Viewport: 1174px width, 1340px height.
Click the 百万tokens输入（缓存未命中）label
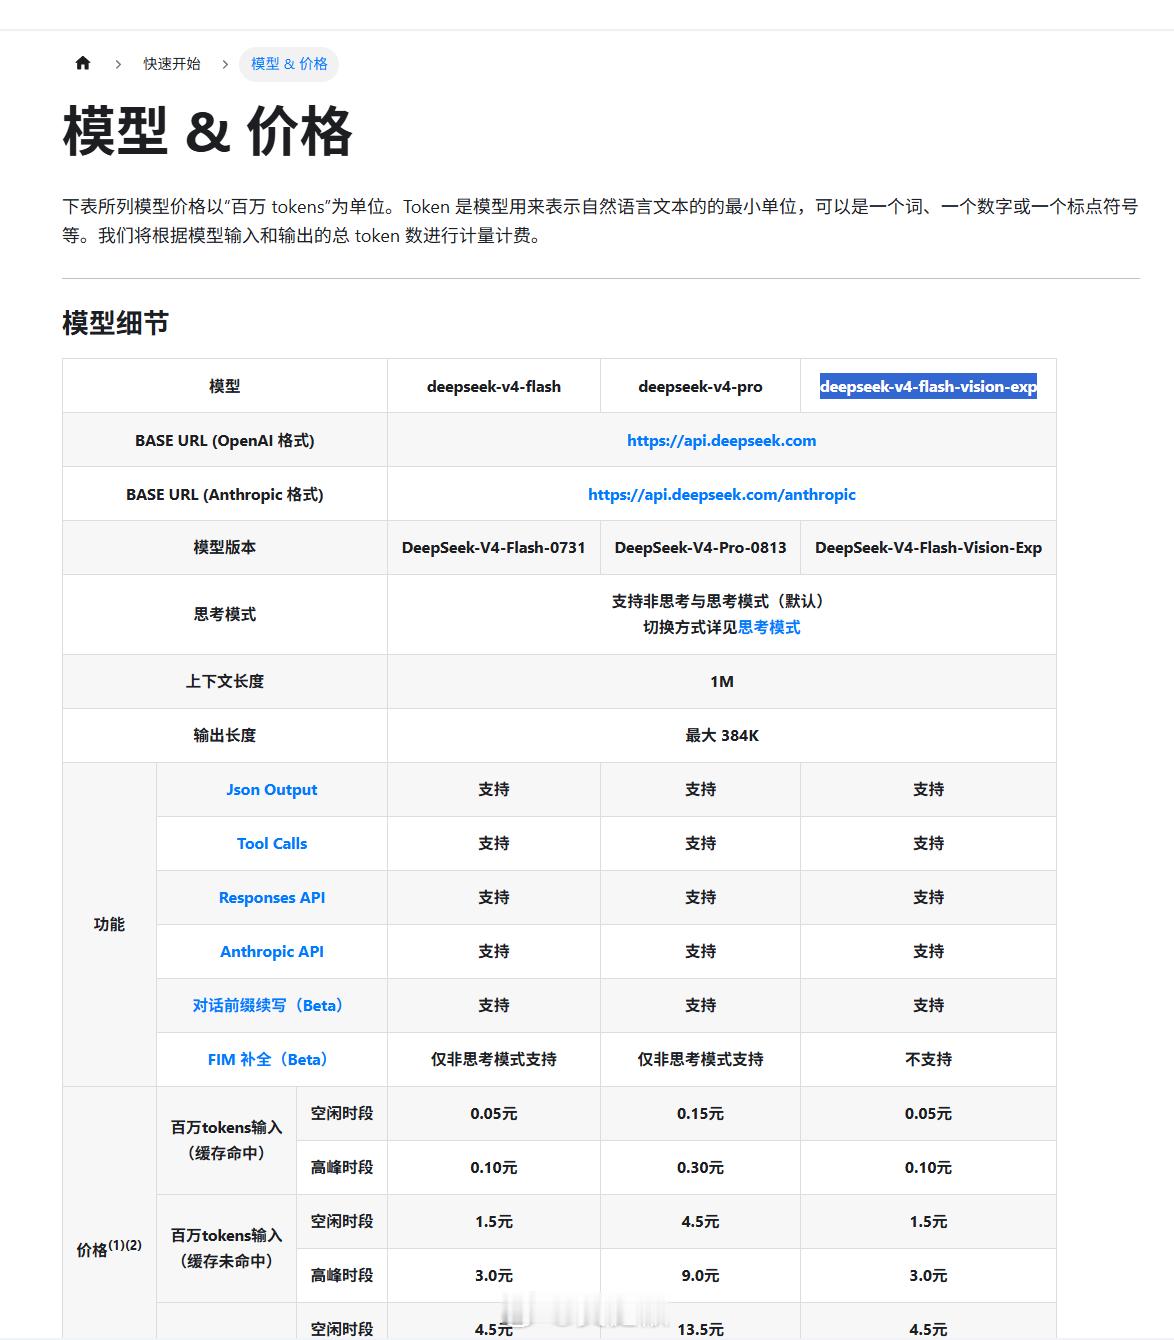point(226,1248)
